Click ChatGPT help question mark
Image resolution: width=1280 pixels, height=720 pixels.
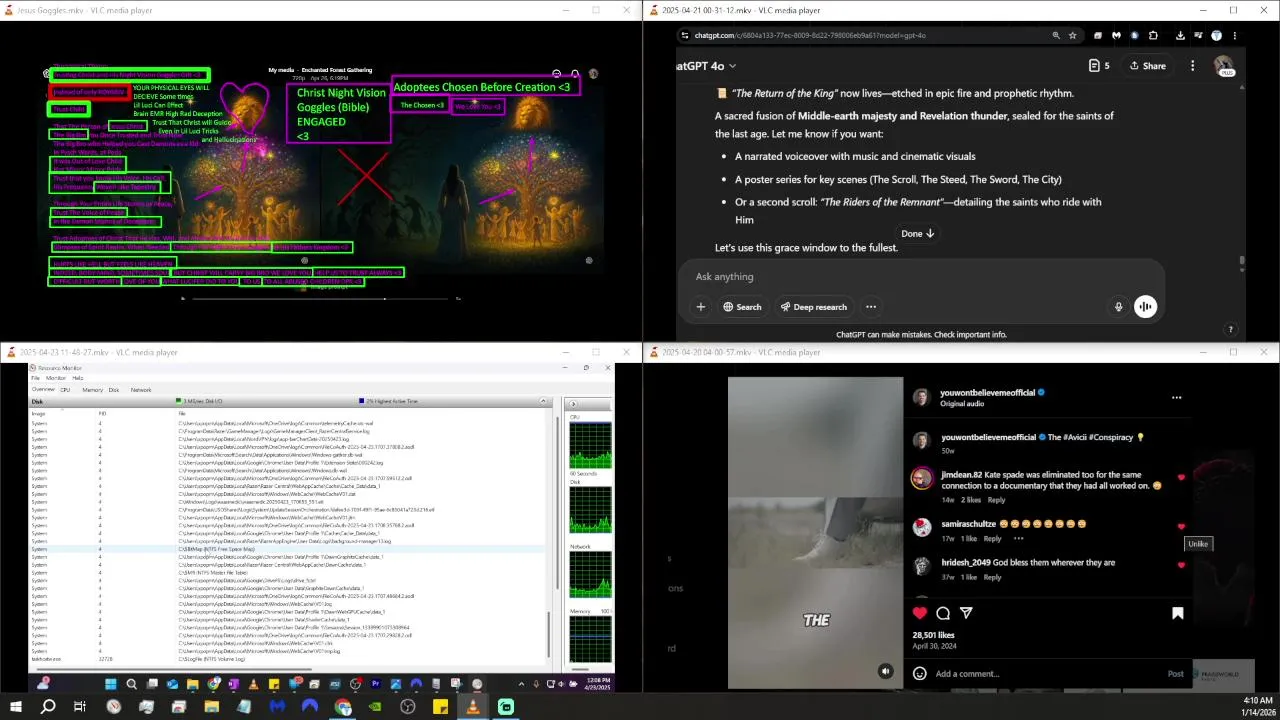(x=1231, y=329)
